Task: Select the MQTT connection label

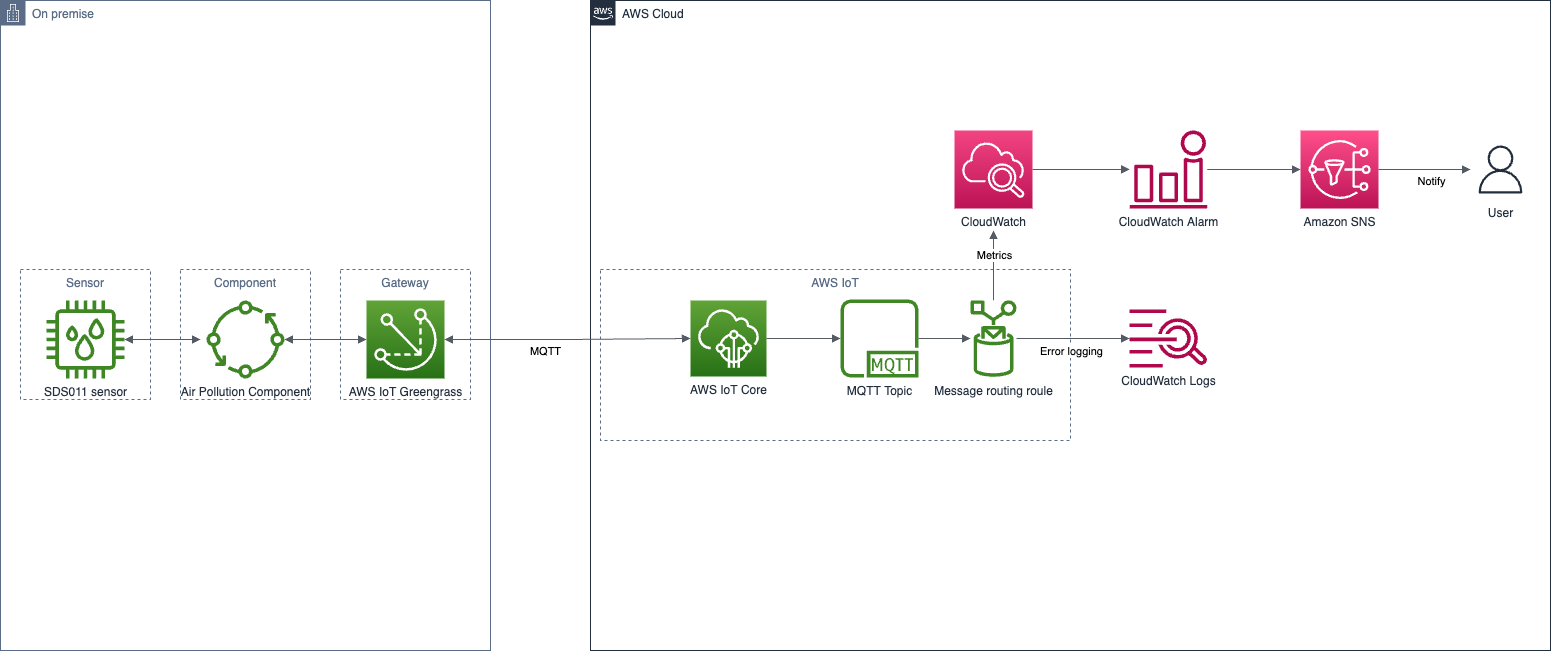Action: pyautogui.click(x=545, y=352)
